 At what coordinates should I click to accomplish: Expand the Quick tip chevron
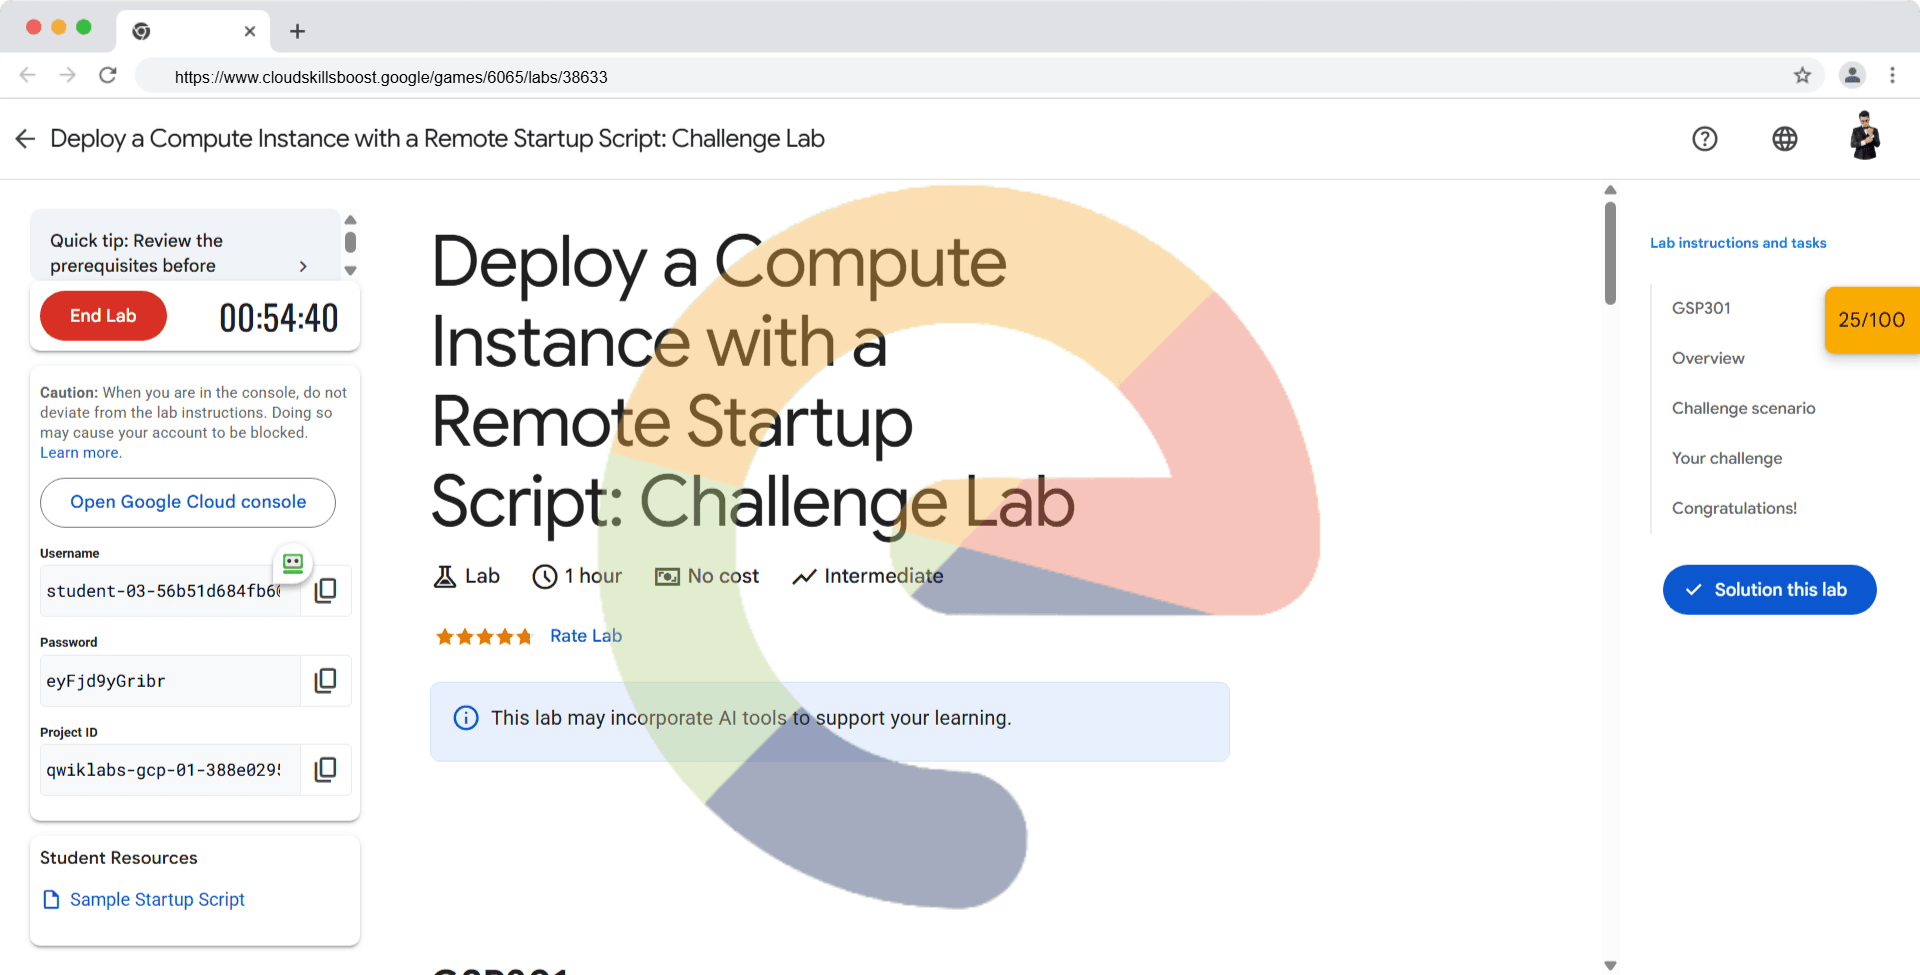tap(303, 266)
